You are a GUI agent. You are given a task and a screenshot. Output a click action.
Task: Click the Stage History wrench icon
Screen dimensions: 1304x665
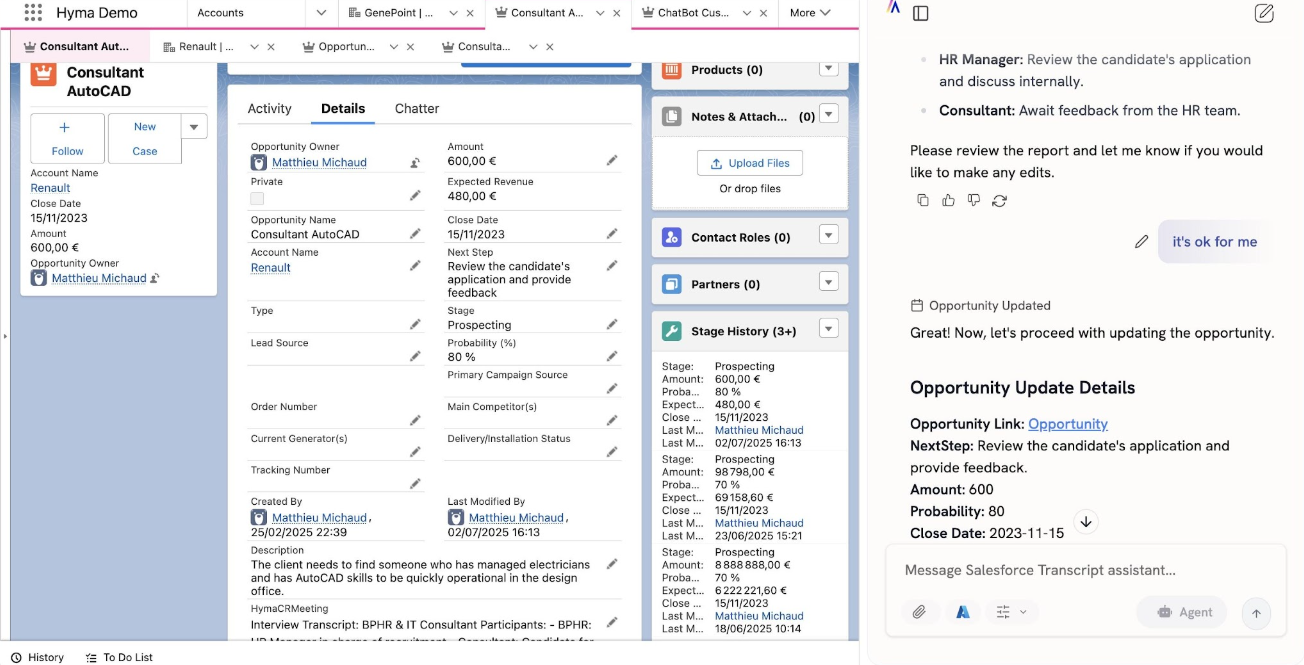pos(672,331)
